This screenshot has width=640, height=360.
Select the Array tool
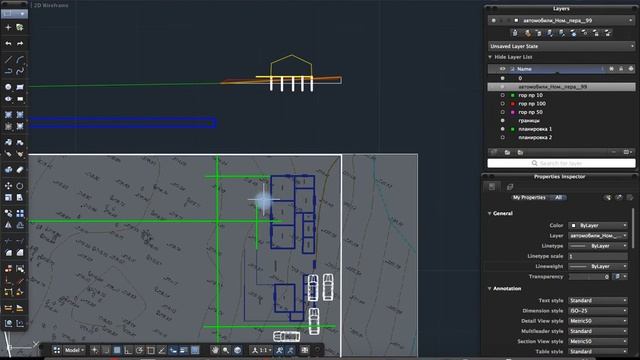(20, 213)
